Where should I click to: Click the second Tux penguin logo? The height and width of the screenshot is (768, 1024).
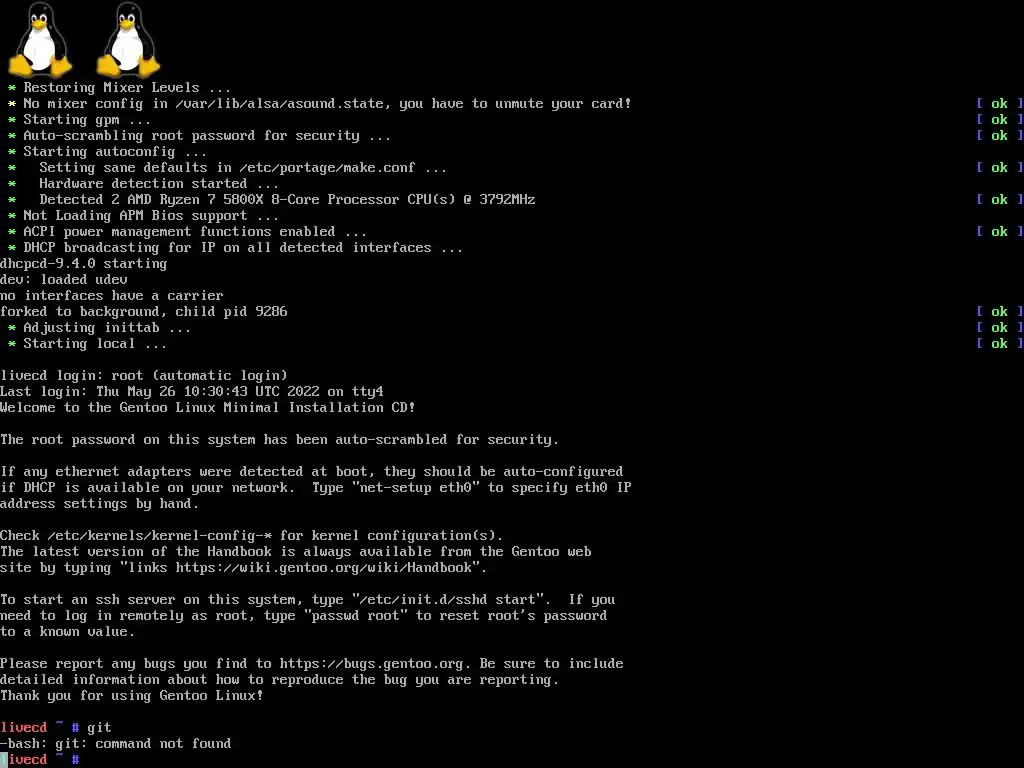129,40
